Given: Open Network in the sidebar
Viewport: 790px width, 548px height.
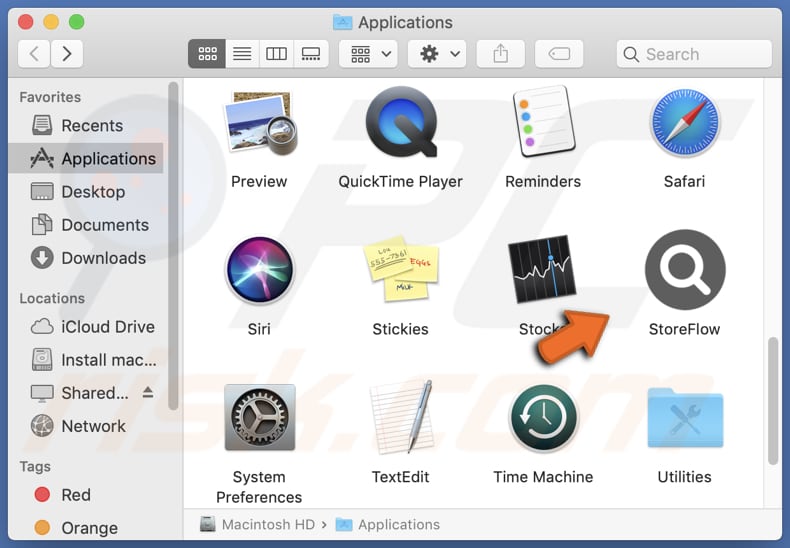Looking at the screenshot, I should coord(86,426).
